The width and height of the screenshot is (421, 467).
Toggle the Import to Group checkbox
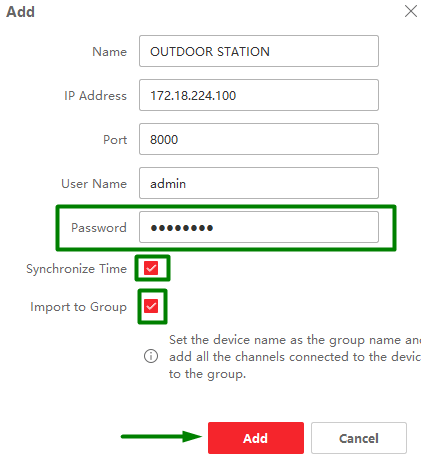[151, 306]
